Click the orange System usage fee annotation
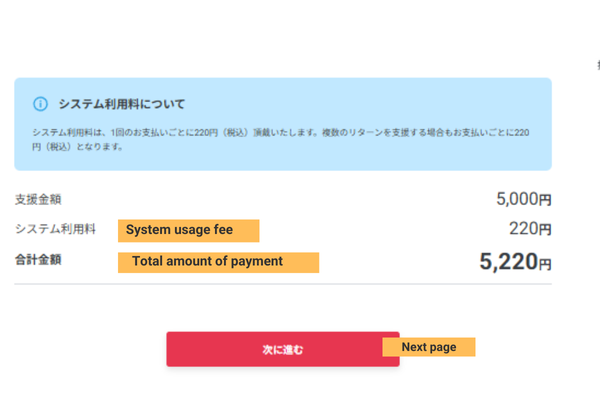The width and height of the screenshot is (600, 414). click(x=188, y=230)
